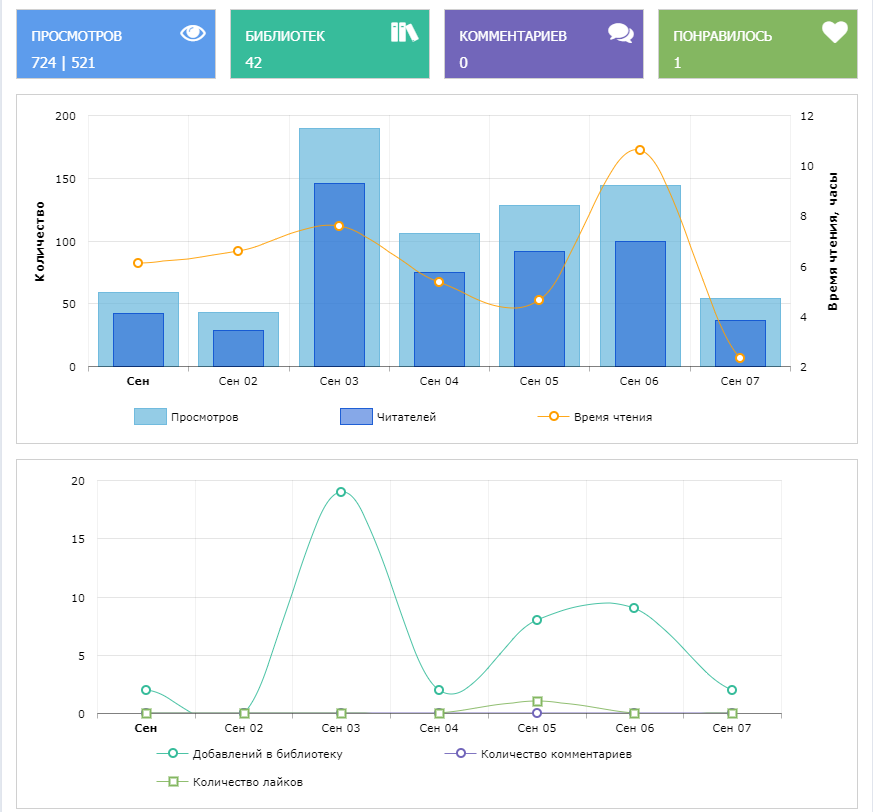Click library additions peak point at Сен 03
Screen dimensions: 873x812
[x=341, y=492]
